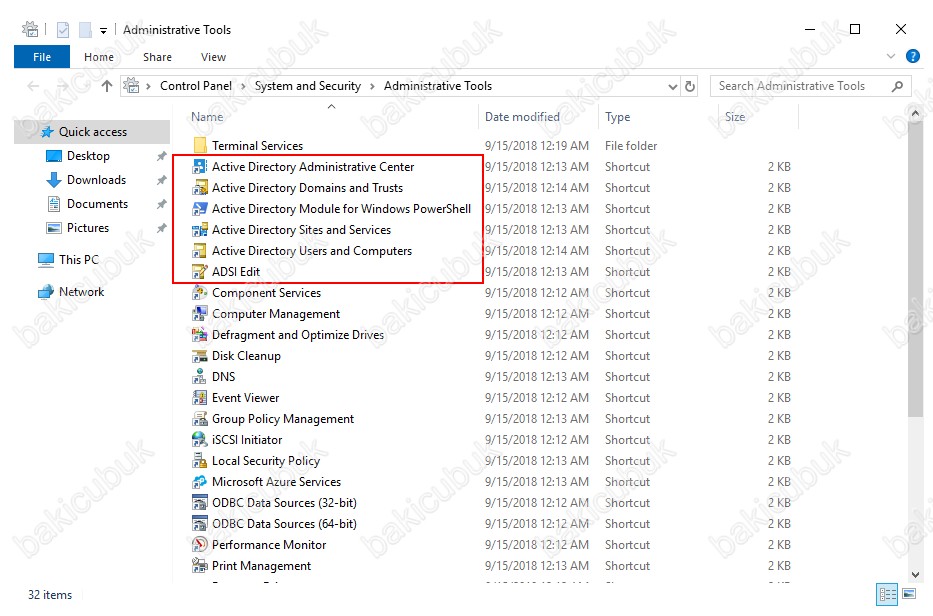
Task: Click the Help question mark icon
Action: [x=912, y=57]
